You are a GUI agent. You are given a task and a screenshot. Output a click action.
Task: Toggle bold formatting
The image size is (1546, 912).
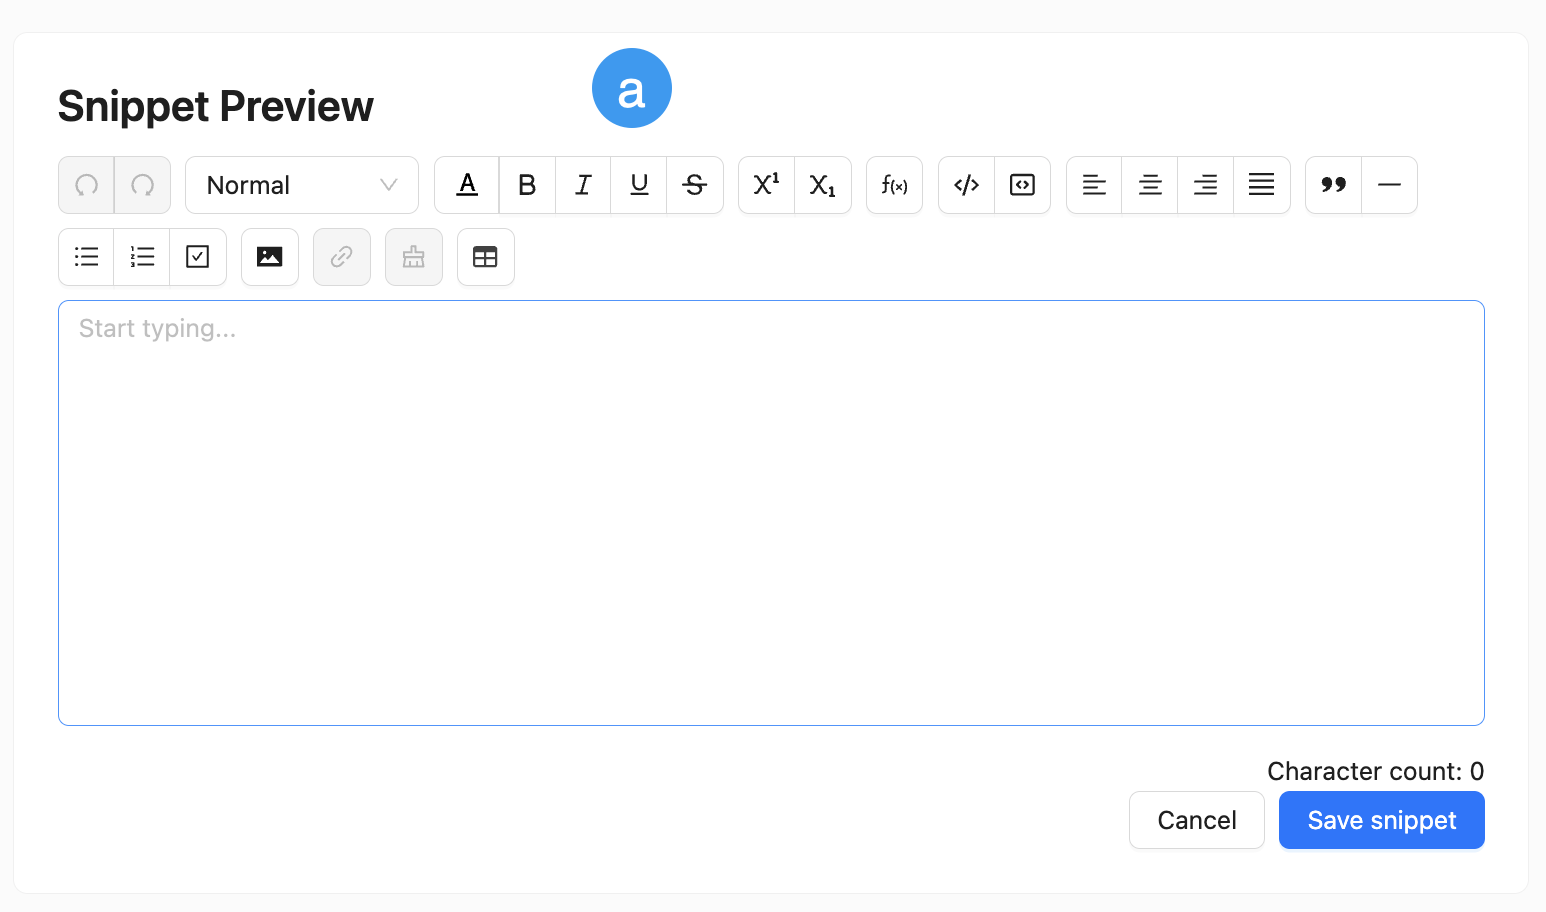click(x=527, y=185)
